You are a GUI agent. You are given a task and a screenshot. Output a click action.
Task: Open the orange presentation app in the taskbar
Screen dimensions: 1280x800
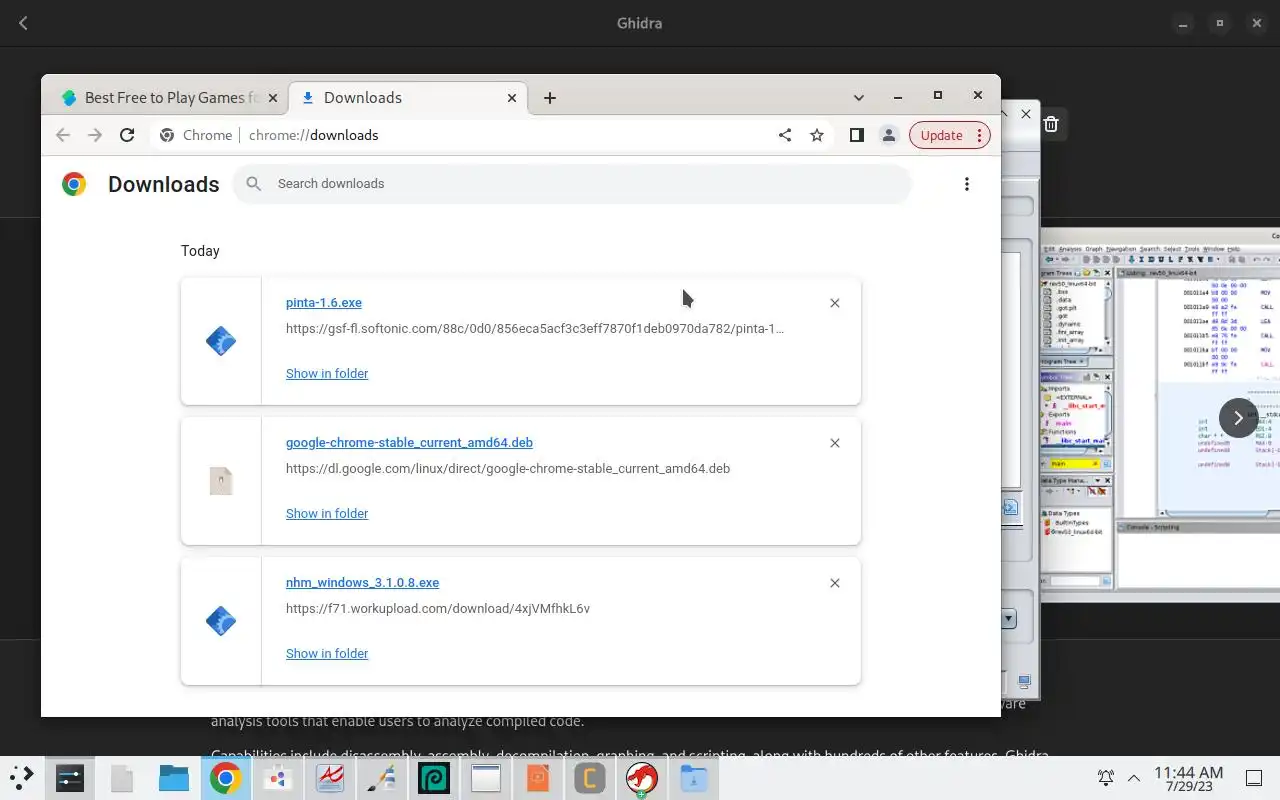[x=538, y=778]
